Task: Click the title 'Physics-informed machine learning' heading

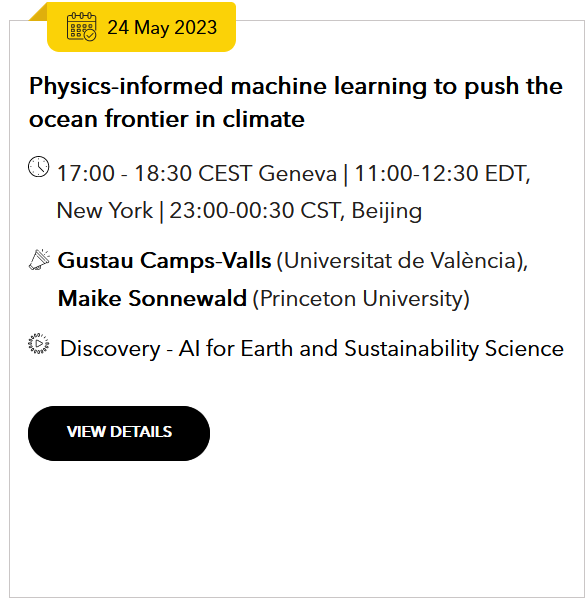Action: click(x=296, y=102)
